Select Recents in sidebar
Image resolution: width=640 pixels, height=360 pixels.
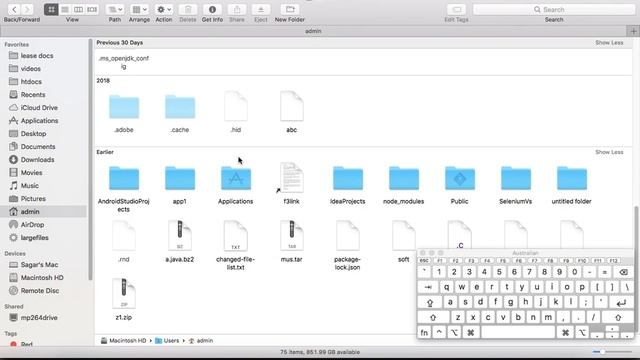(33, 95)
